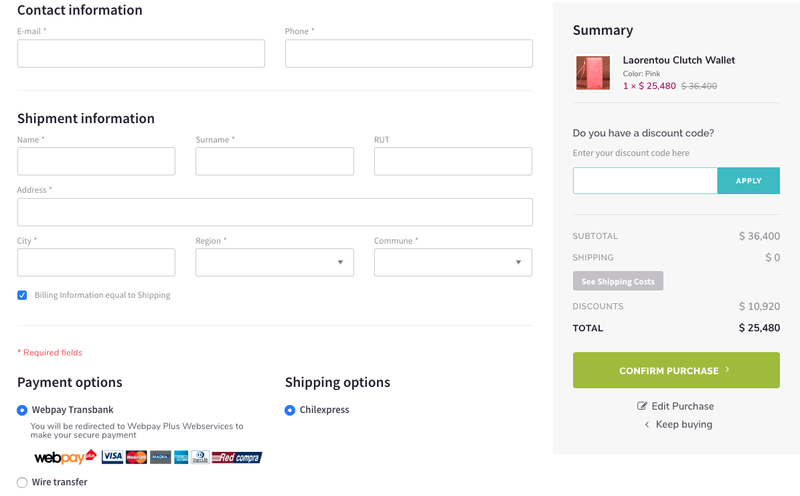Screen dimensions: 800x496
Task: Click the Visa card icon
Action: pyautogui.click(x=112, y=457)
